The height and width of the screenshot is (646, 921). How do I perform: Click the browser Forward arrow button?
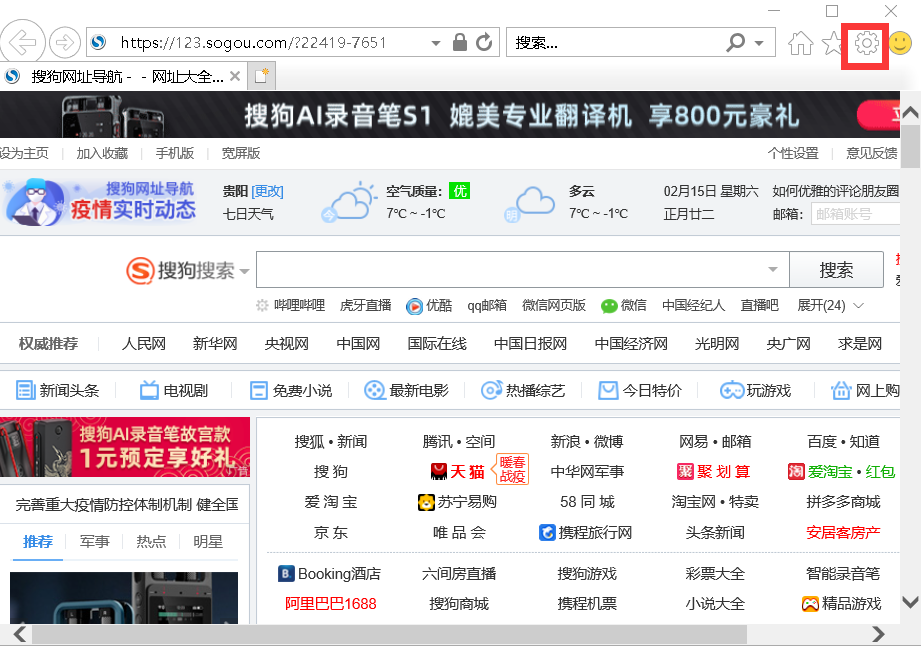coord(65,43)
